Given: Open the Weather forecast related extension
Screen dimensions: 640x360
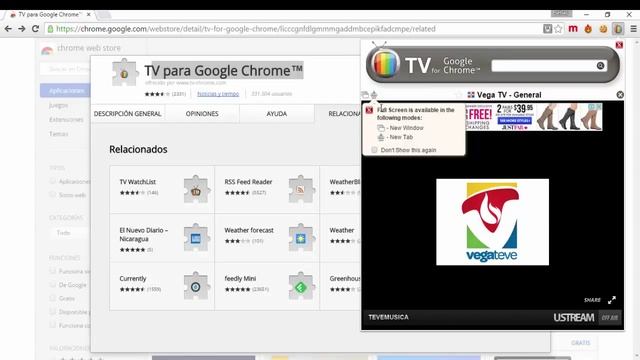Looking at the screenshot, I should (267, 238).
